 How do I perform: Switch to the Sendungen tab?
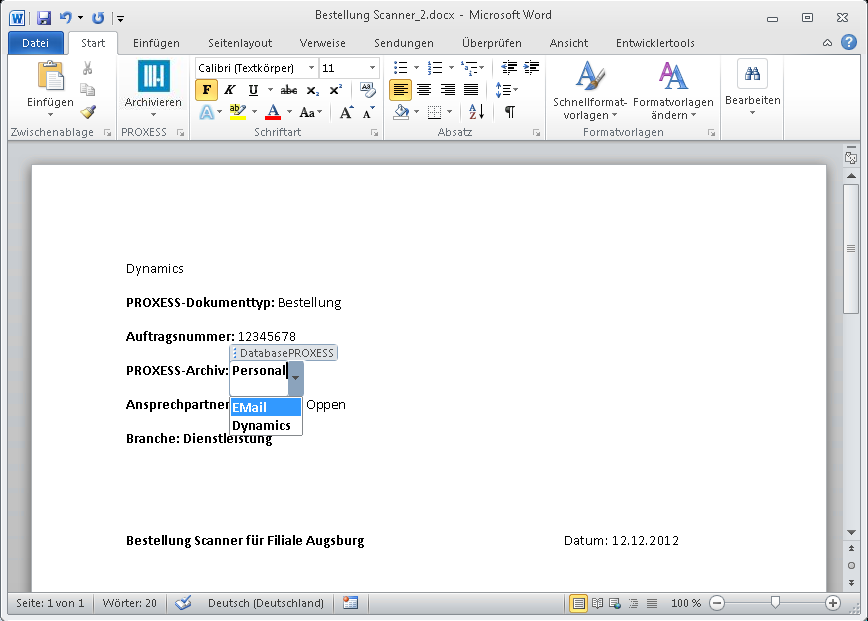pyautogui.click(x=404, y=43)
